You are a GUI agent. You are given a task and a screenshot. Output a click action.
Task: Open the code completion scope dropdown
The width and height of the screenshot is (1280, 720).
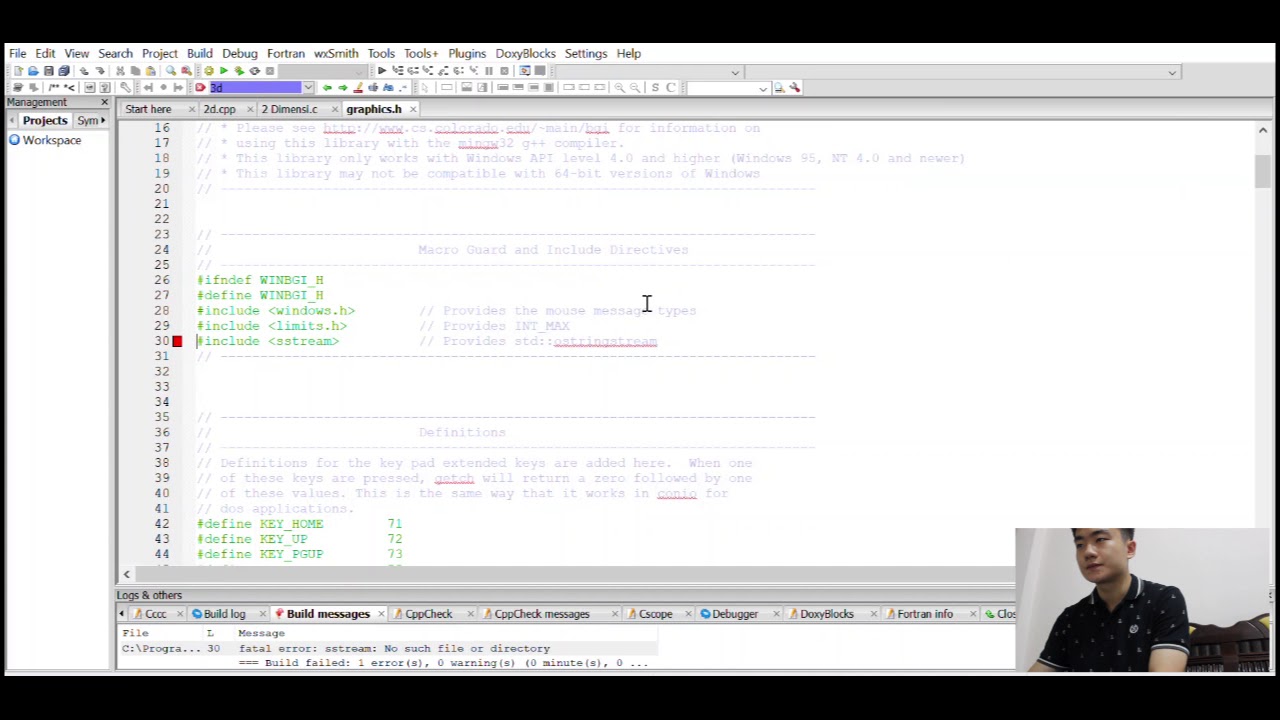[735, 72]
